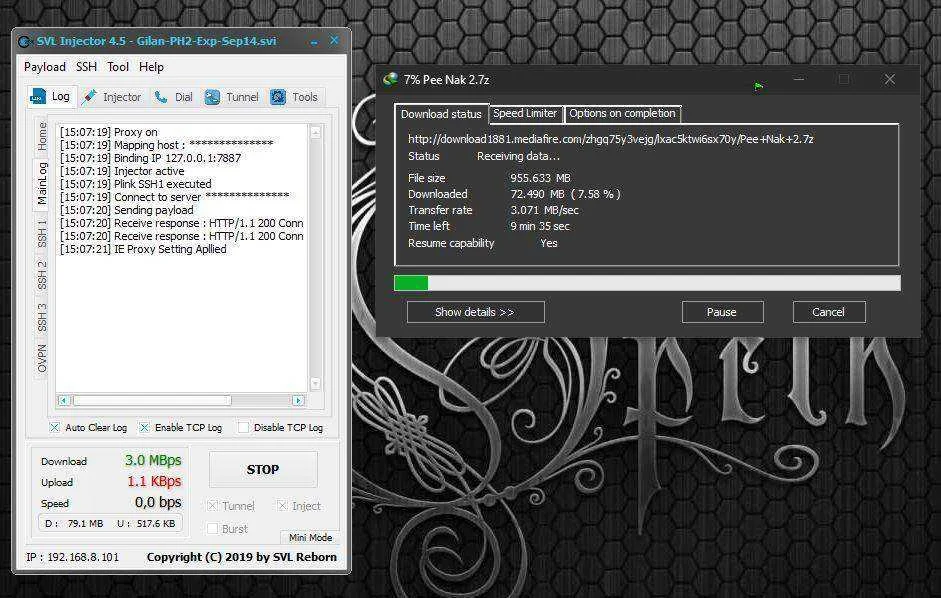Screen dimensions: 941x598
Task: Toggle the Inject checkbox
Action: [282, 506]
